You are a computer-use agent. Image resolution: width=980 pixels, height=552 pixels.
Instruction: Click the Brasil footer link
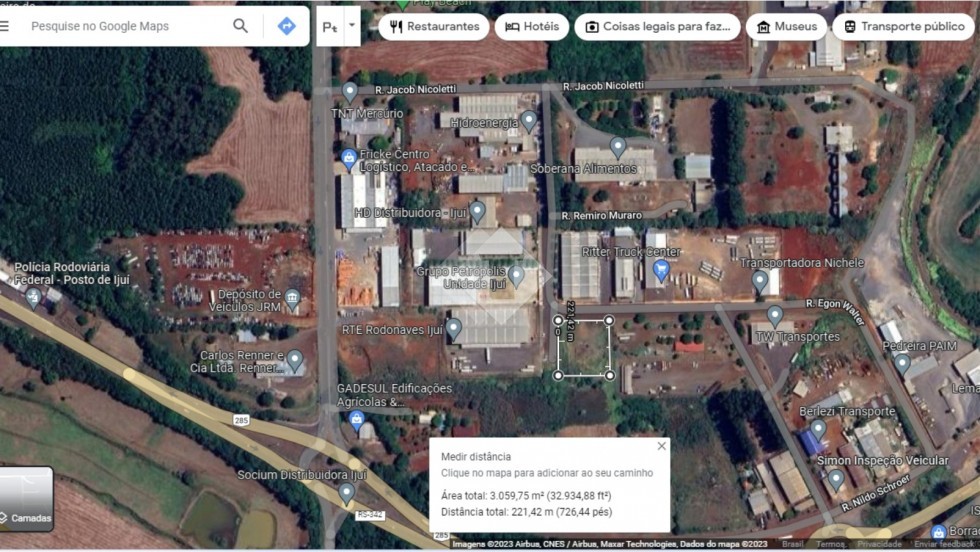coord(792,544)
